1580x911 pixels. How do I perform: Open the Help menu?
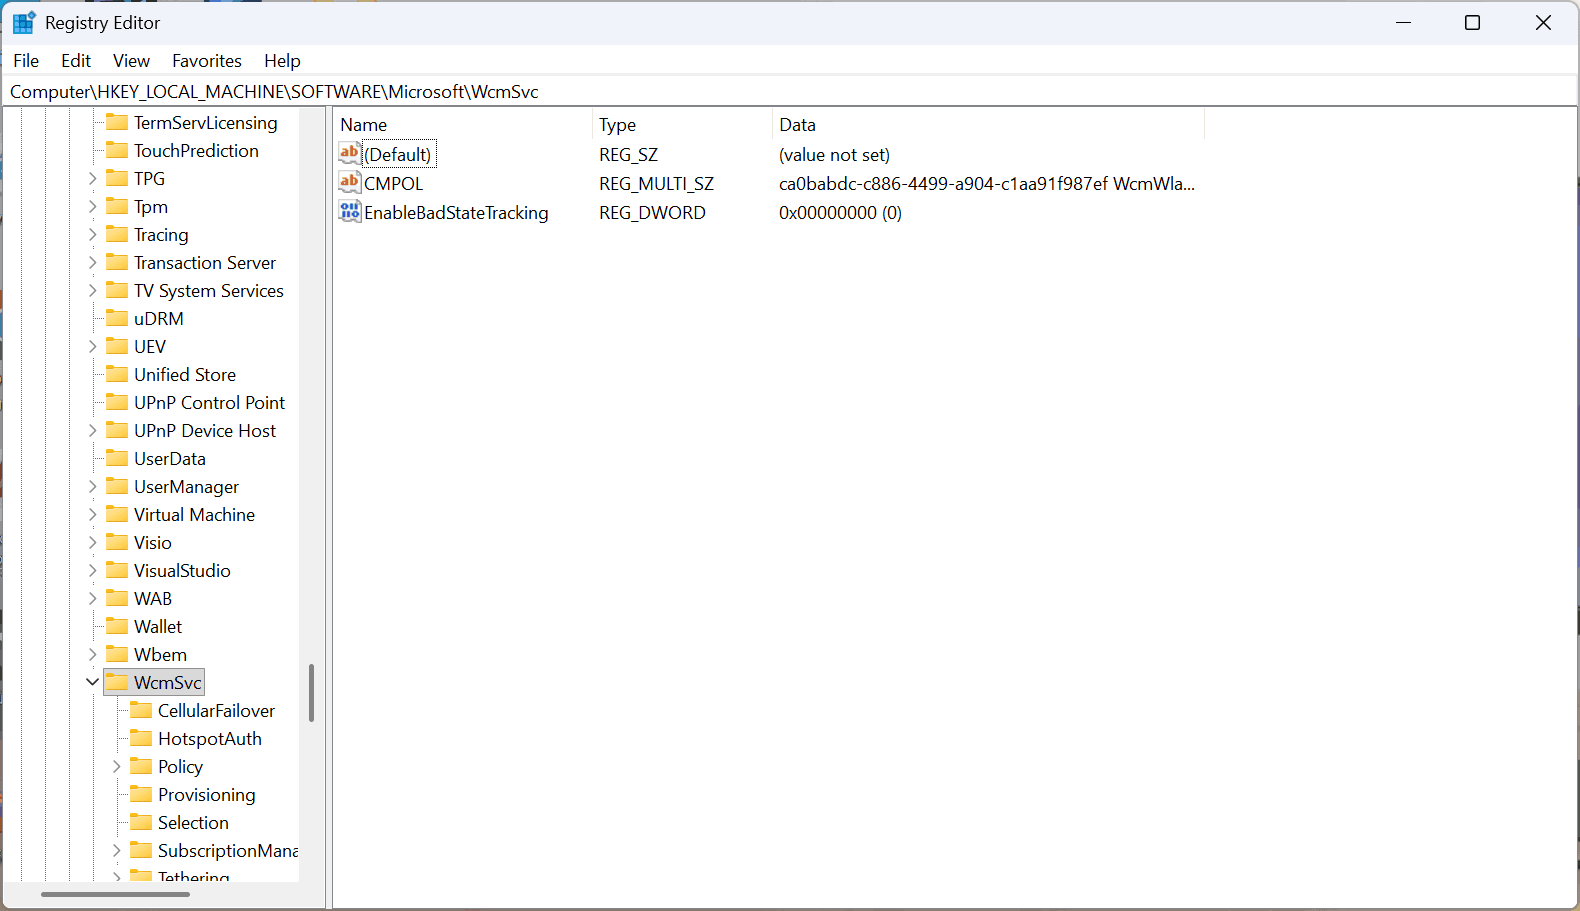point(282,61)
